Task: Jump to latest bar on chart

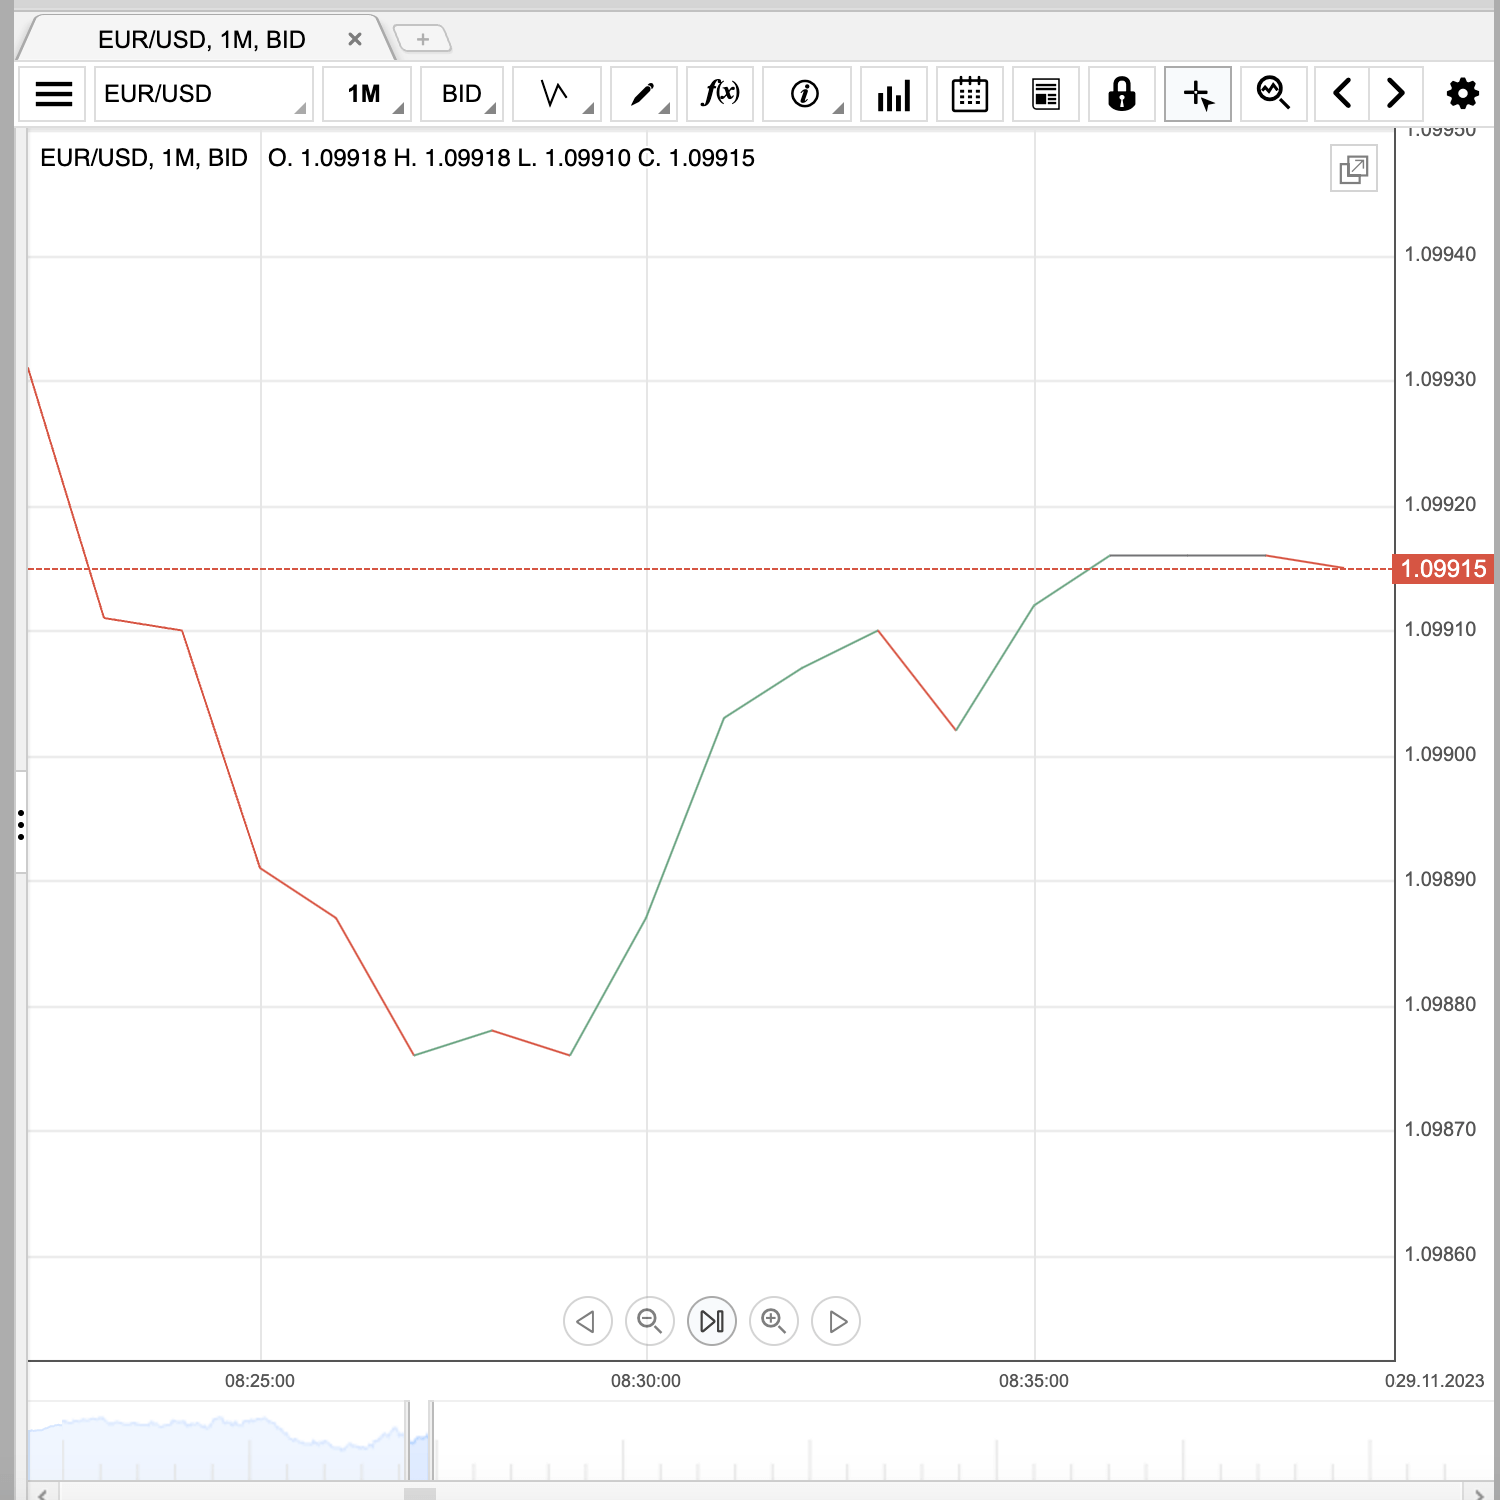Action: click(711, 1321)
